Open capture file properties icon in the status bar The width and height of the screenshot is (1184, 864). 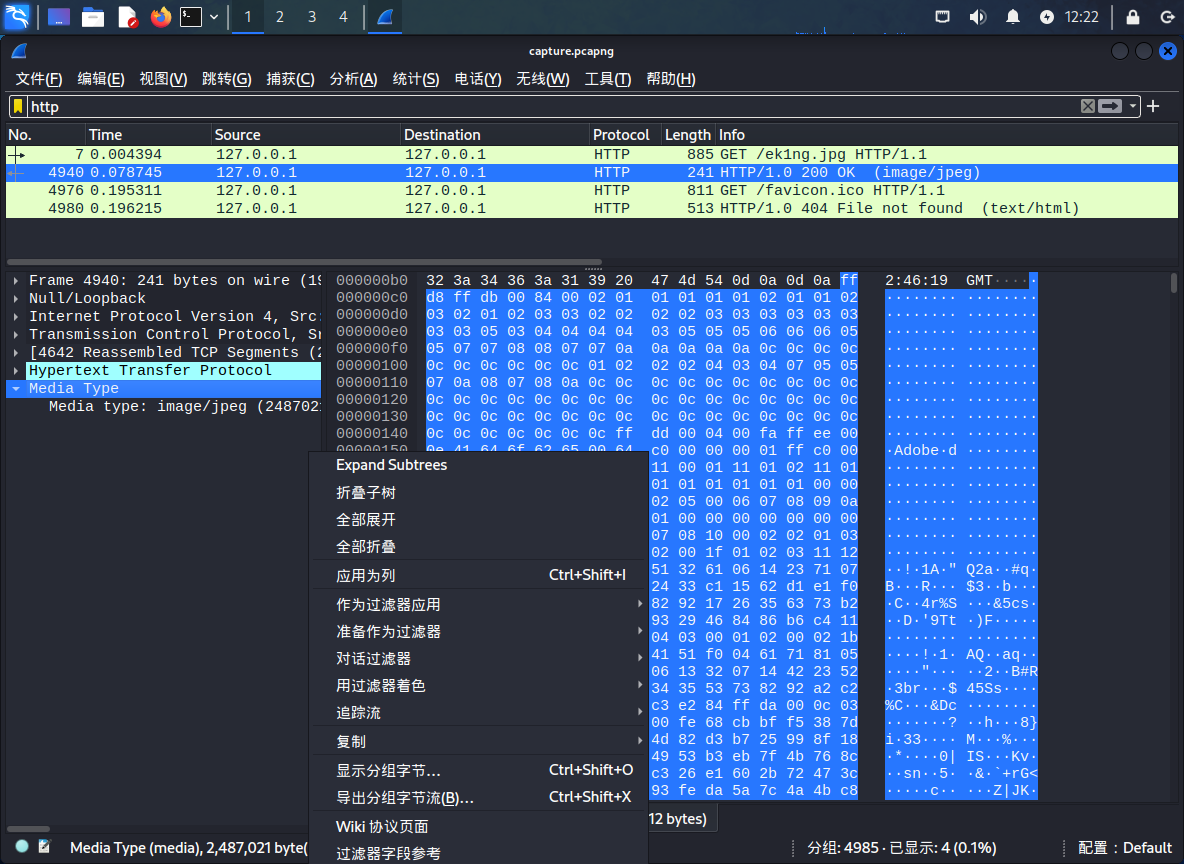[x=44, y=847]
